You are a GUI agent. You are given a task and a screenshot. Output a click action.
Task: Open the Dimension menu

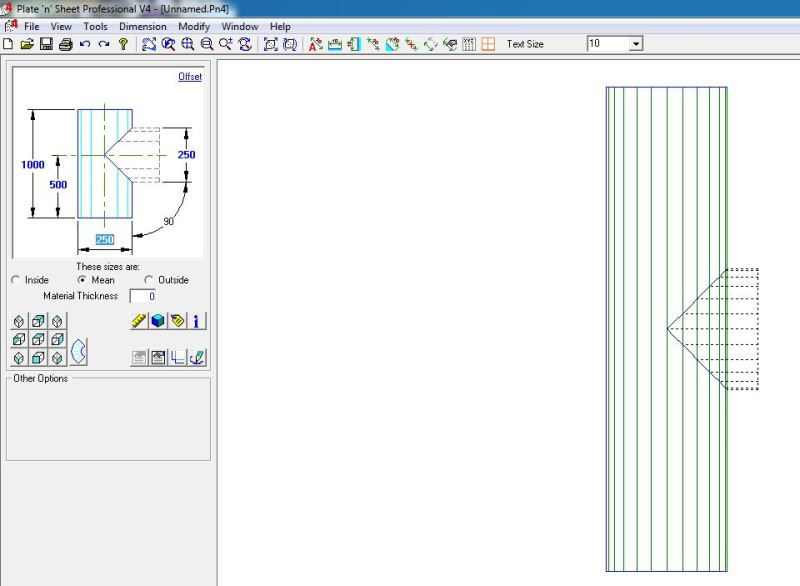coord(143,27)
